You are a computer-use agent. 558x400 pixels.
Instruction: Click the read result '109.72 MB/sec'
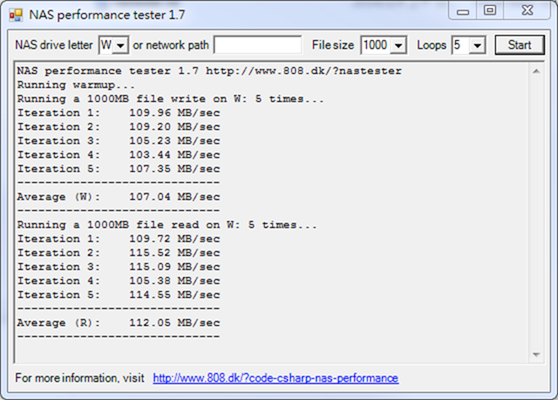(174, 239)
